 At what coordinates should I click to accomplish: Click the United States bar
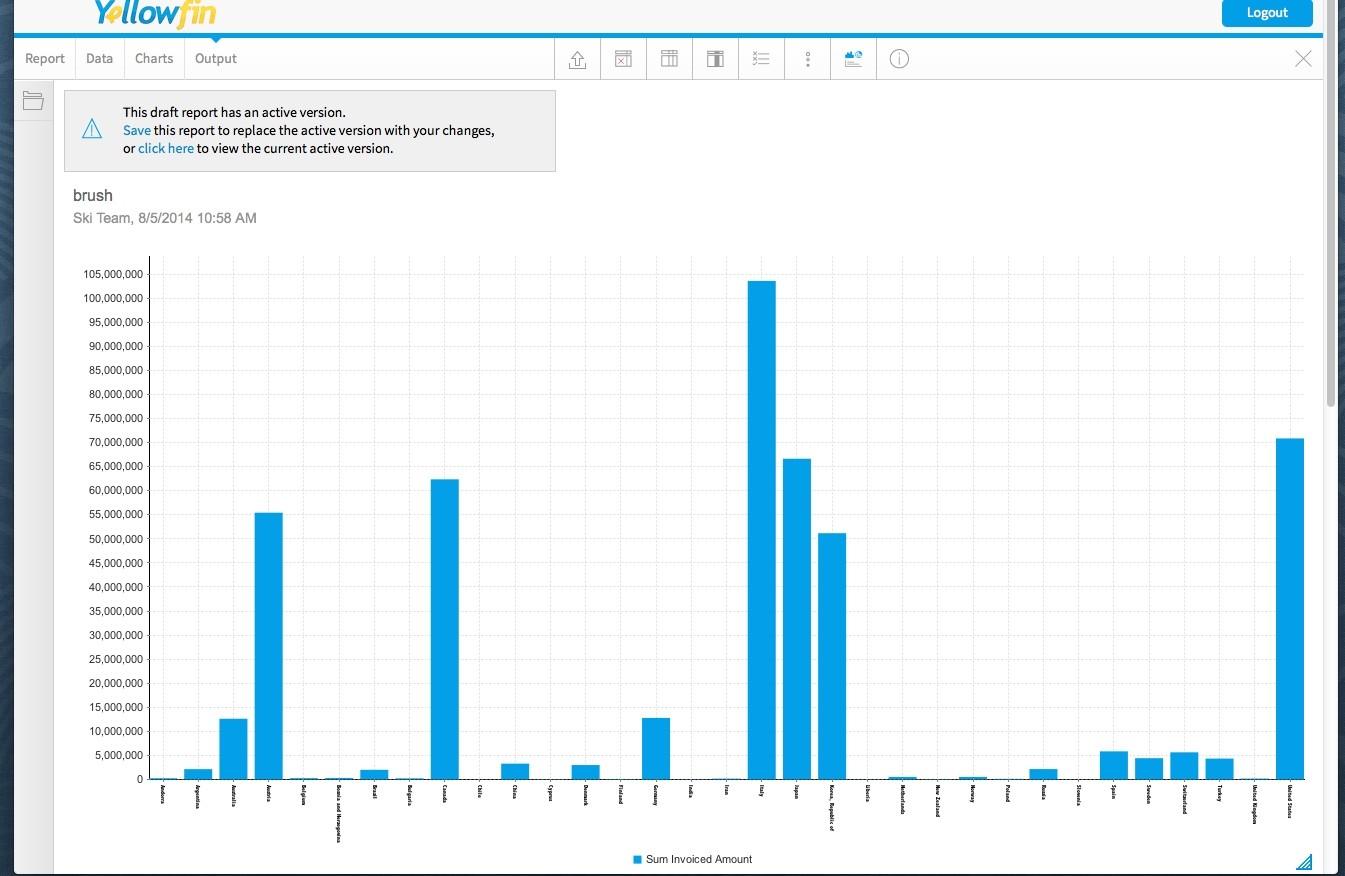1290,609
